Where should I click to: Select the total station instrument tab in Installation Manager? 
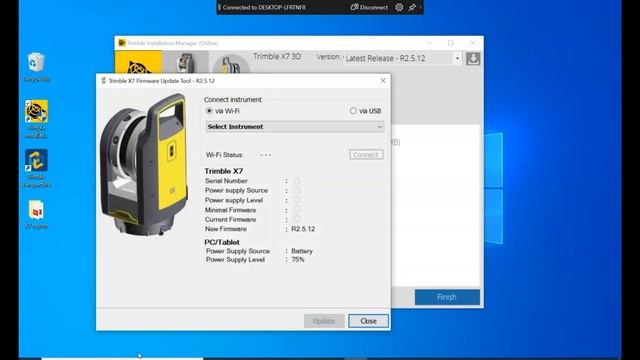(186, 62)
